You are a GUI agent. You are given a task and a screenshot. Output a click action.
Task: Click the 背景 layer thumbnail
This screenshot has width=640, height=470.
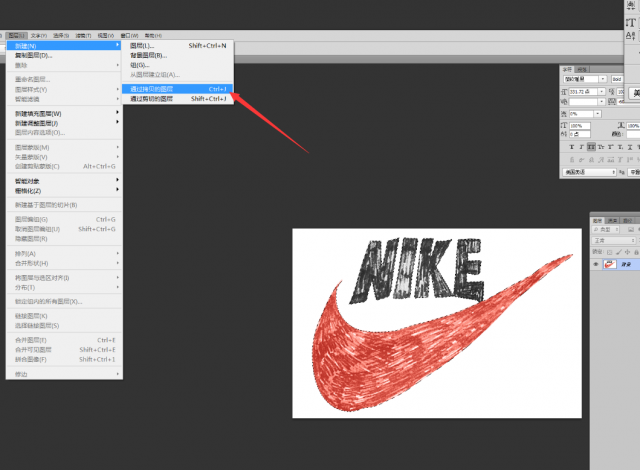610,264
